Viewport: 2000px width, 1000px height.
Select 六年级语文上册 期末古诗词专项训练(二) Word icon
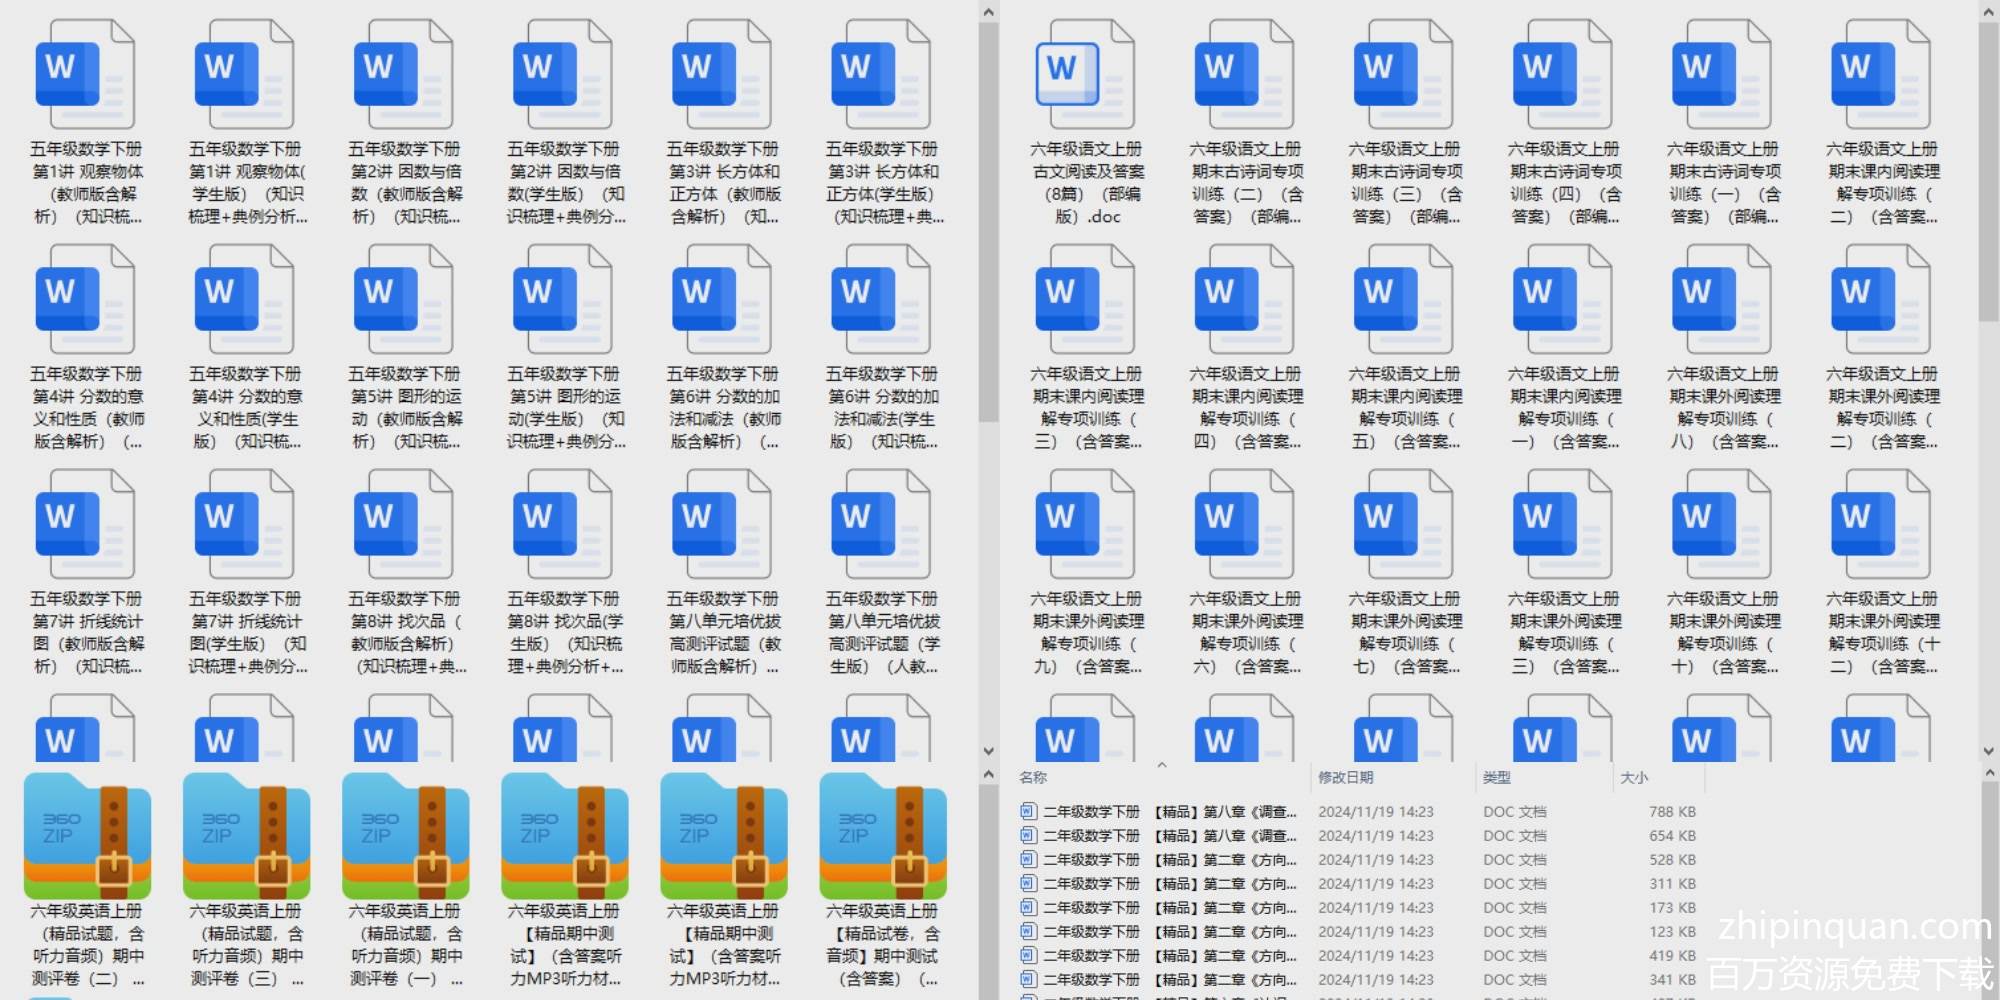pos(1245,68)
